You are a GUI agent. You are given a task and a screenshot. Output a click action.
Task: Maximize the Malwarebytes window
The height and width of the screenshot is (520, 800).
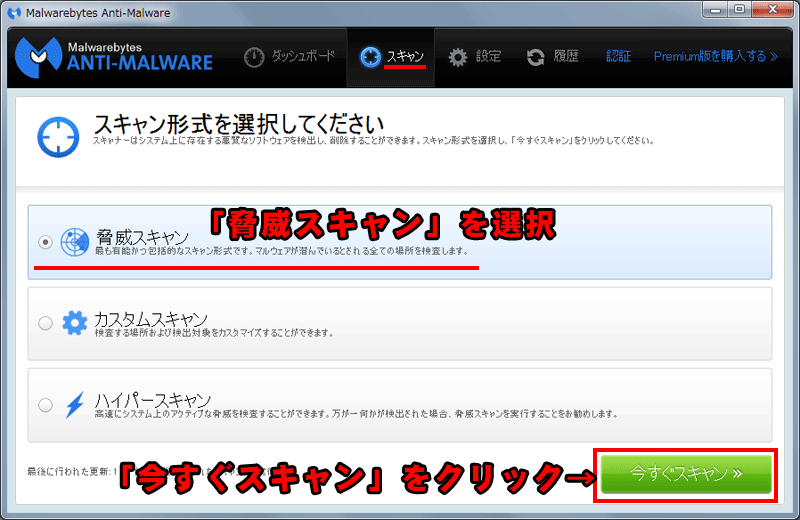pos(739,10)
